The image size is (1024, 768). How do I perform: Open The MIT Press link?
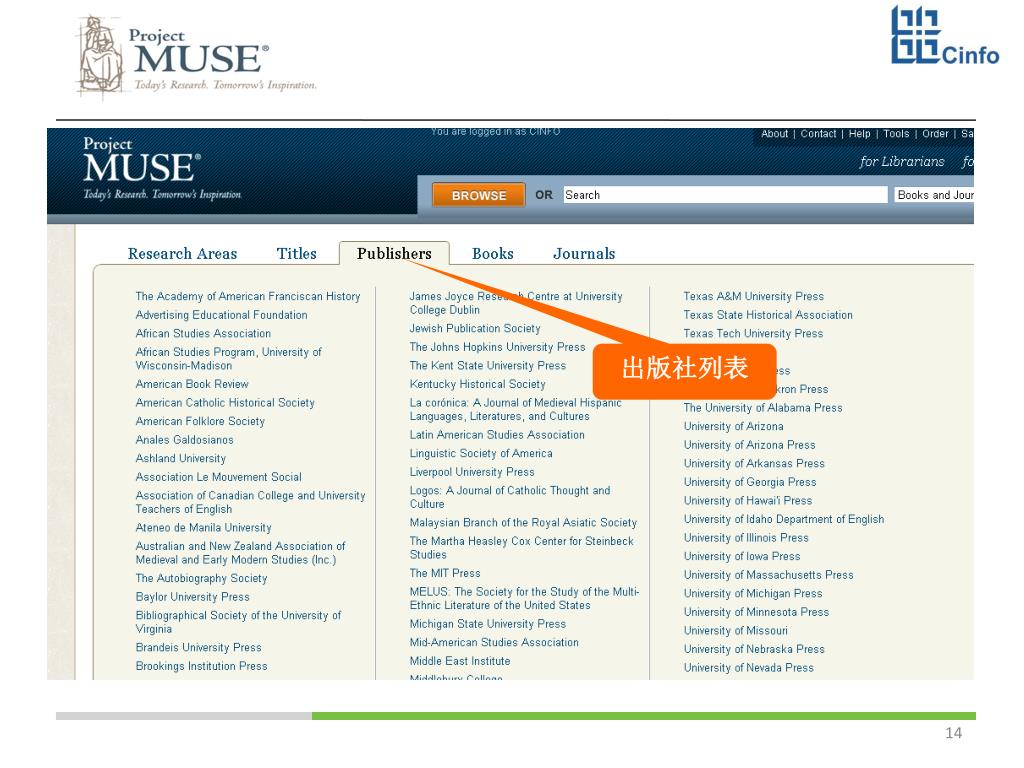coord(445,573)
